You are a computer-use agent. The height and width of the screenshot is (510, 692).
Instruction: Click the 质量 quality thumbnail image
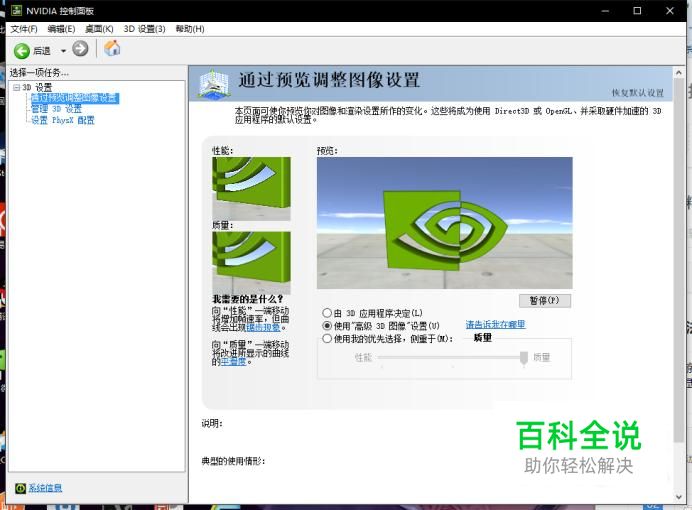252,262
